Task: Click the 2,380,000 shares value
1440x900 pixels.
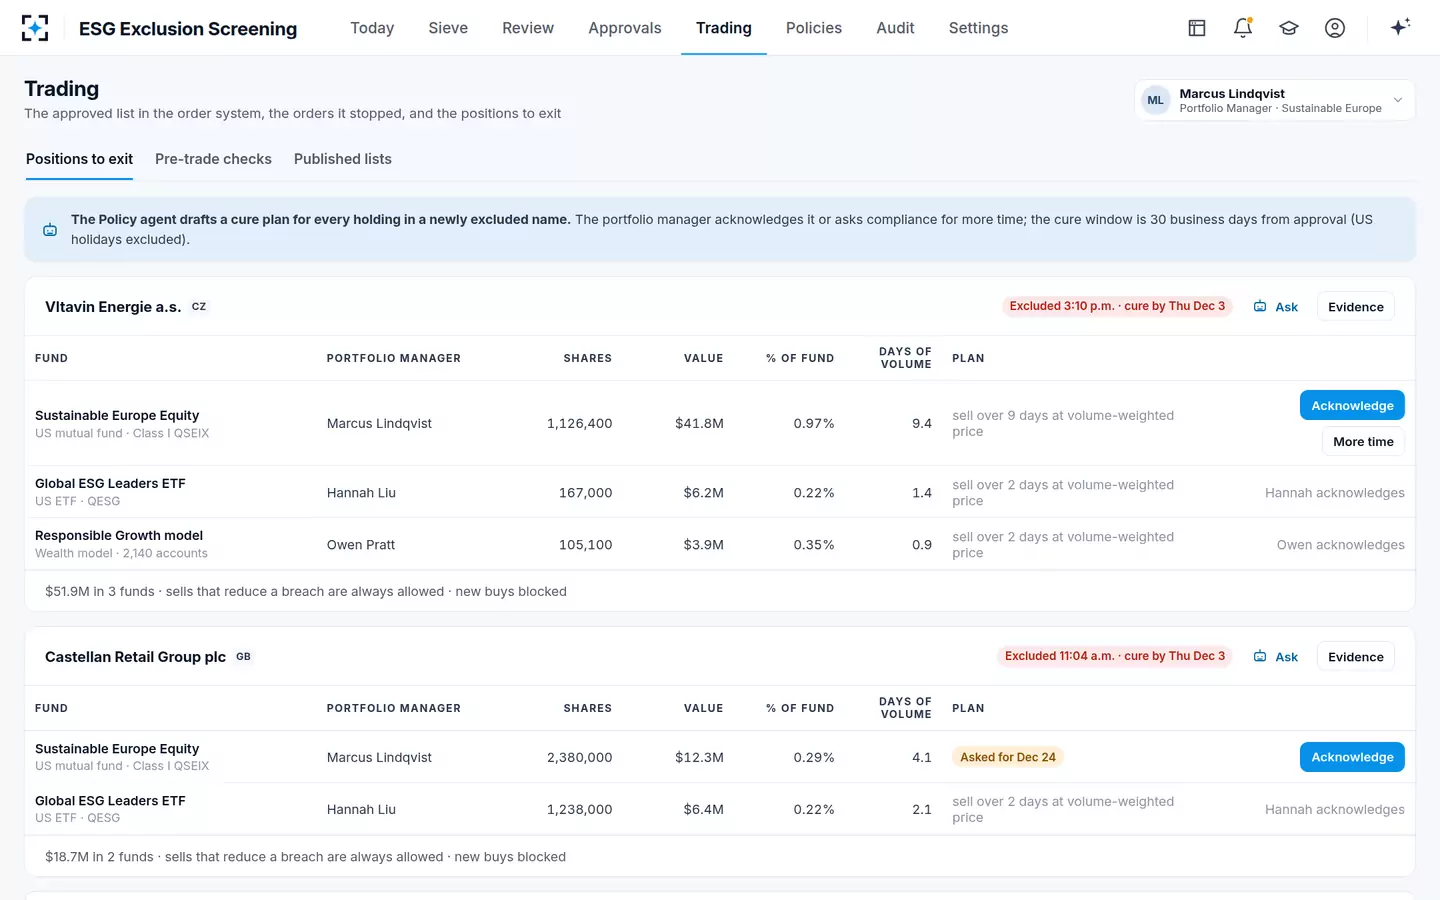Action: (x=579, y=758)
